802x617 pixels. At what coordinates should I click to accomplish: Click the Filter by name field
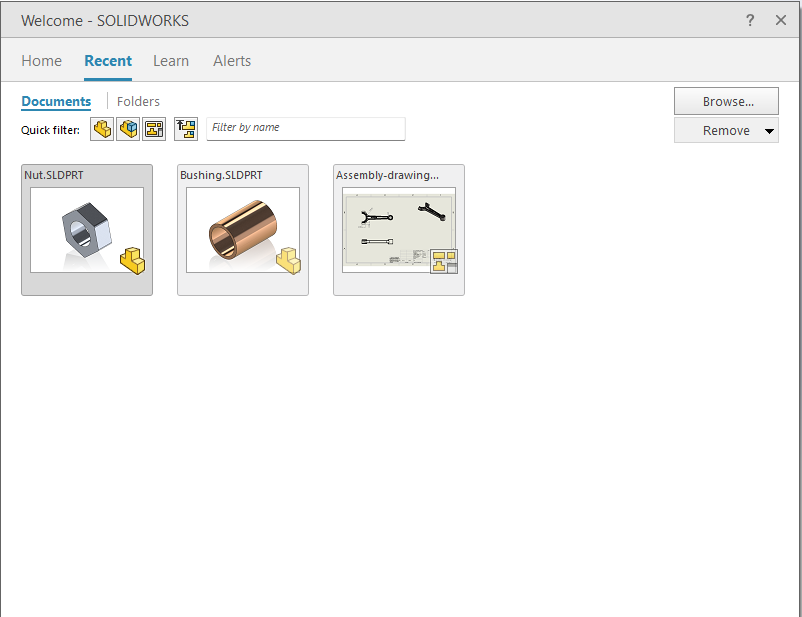pos(305,128)
